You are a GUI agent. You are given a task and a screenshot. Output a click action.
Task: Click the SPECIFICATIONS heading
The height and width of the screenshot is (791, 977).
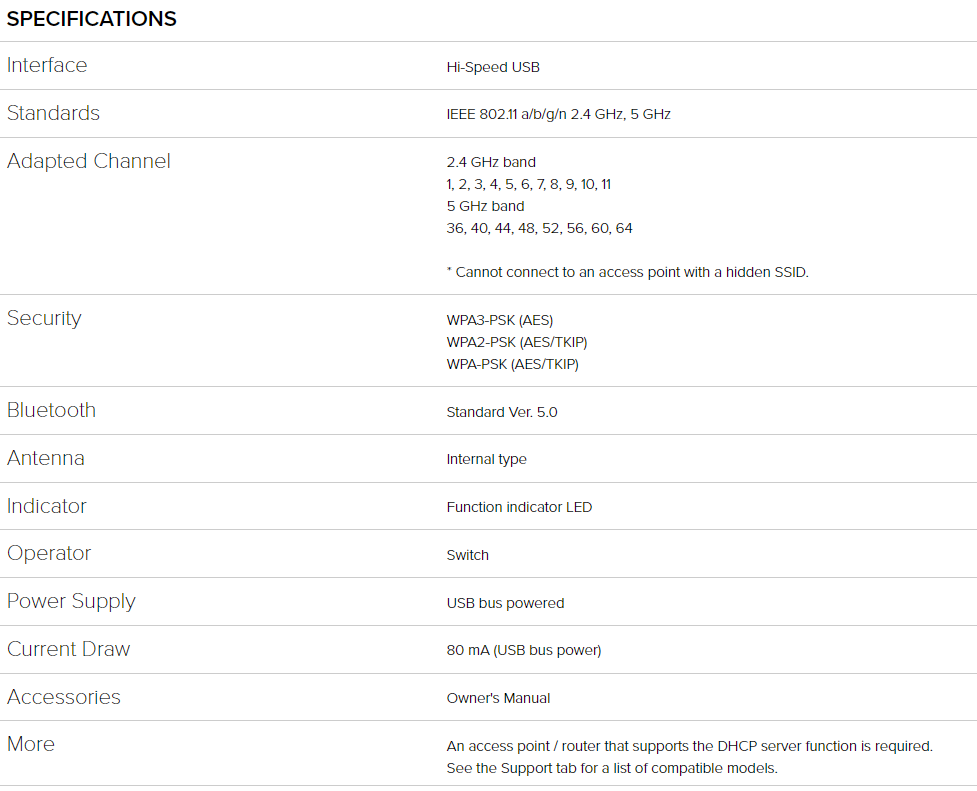pos(92,19)
